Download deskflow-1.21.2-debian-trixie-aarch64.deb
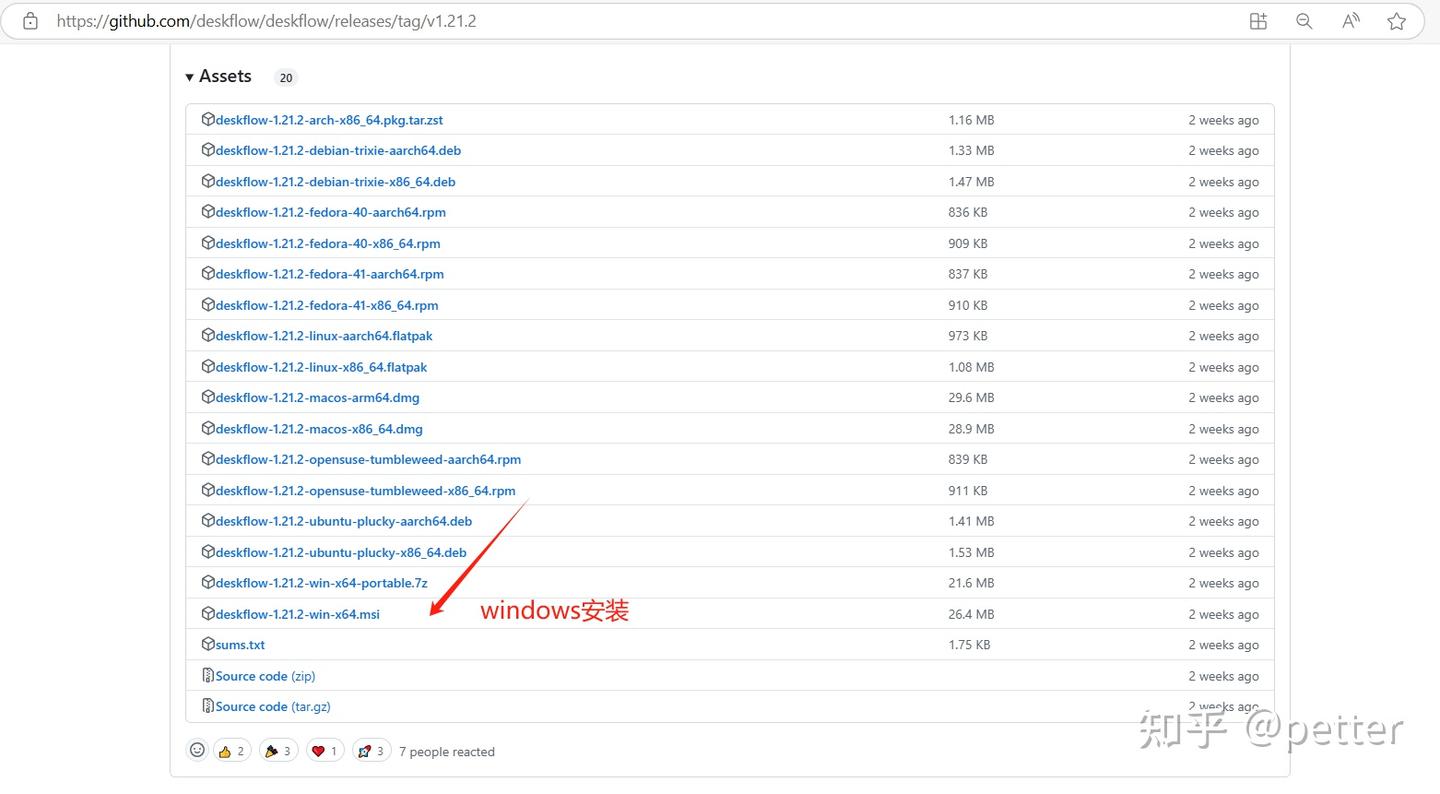This screenshot has height=794, width=1440. tap(338, 151)
